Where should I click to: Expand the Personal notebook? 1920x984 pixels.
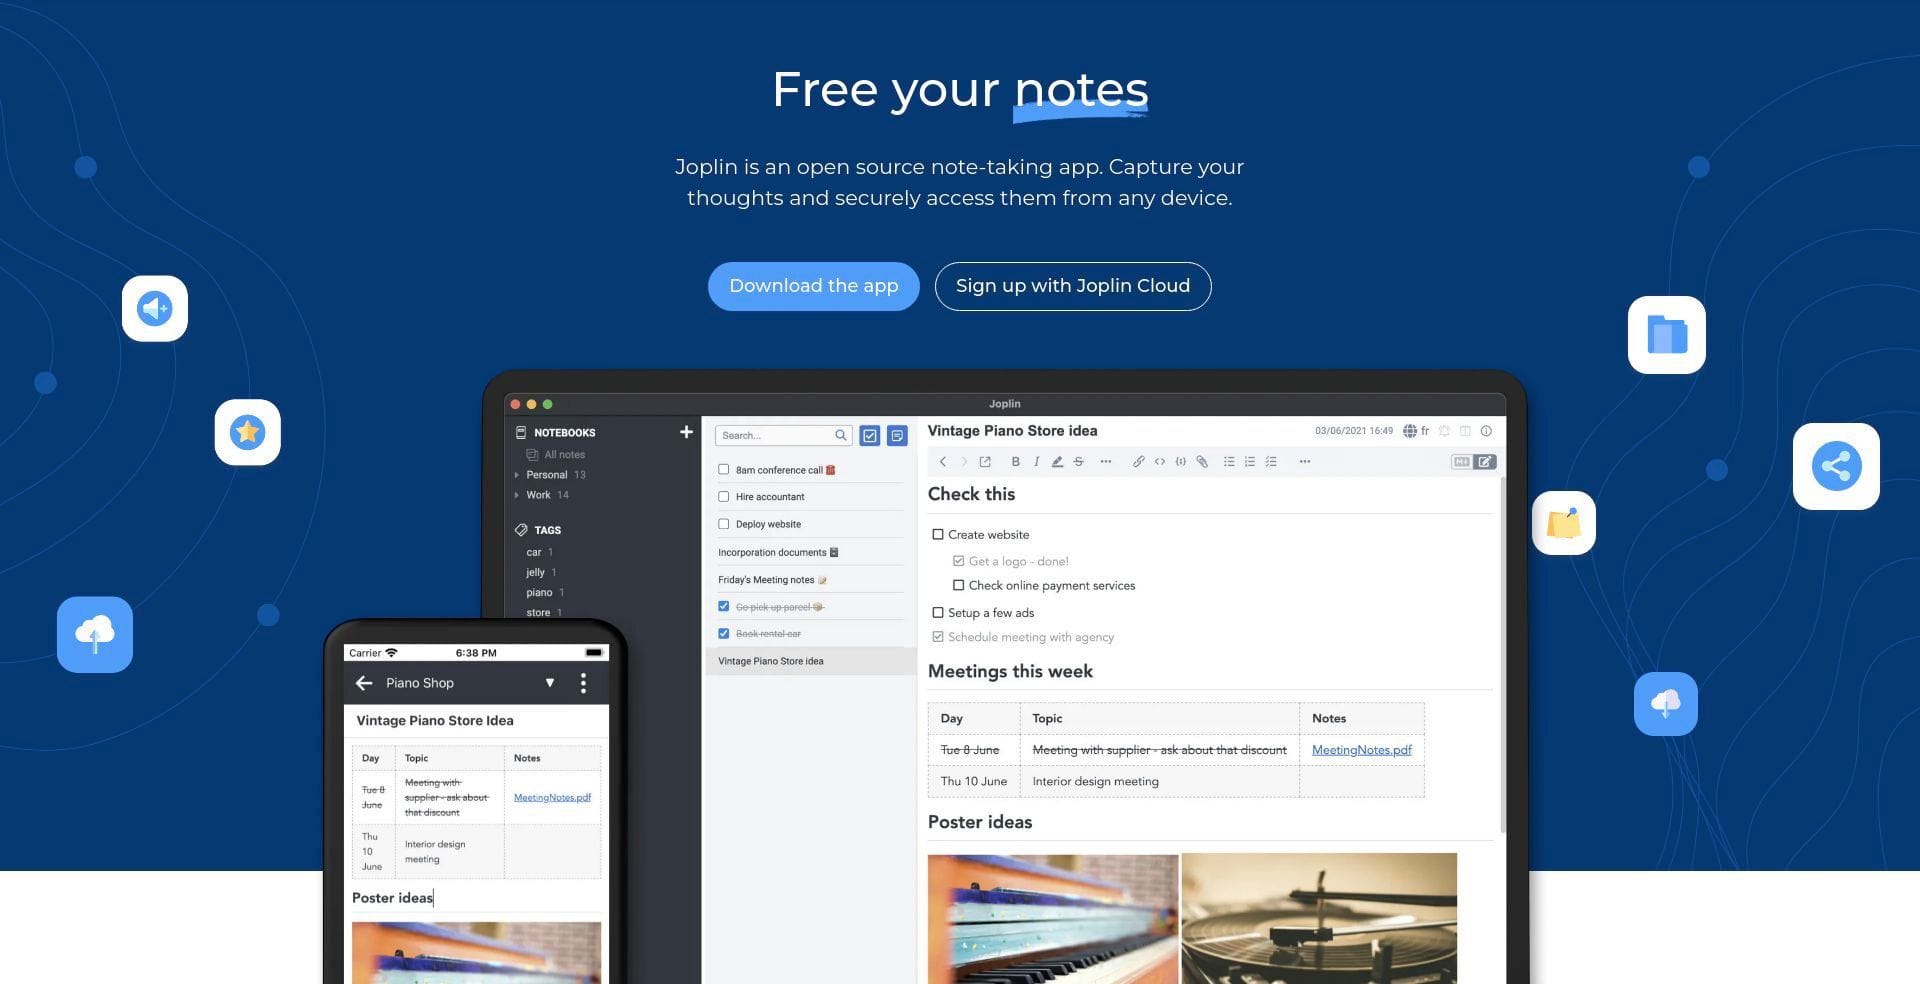(x=516, y=475)
